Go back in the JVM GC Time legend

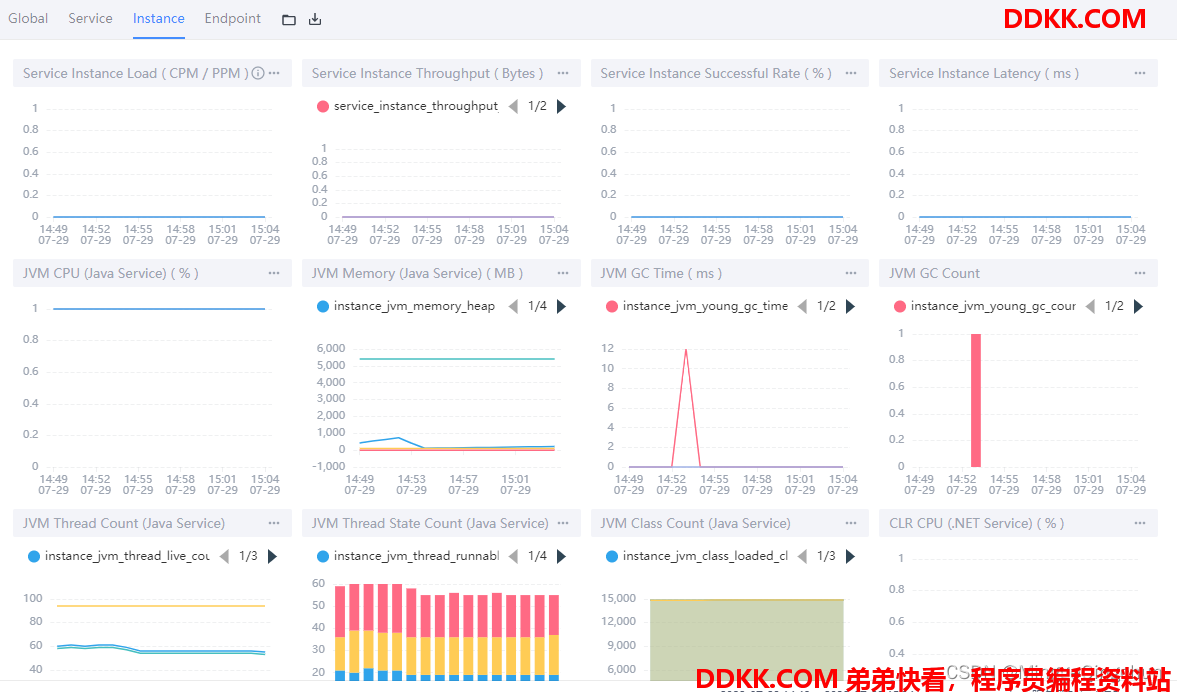pos(802,306)
